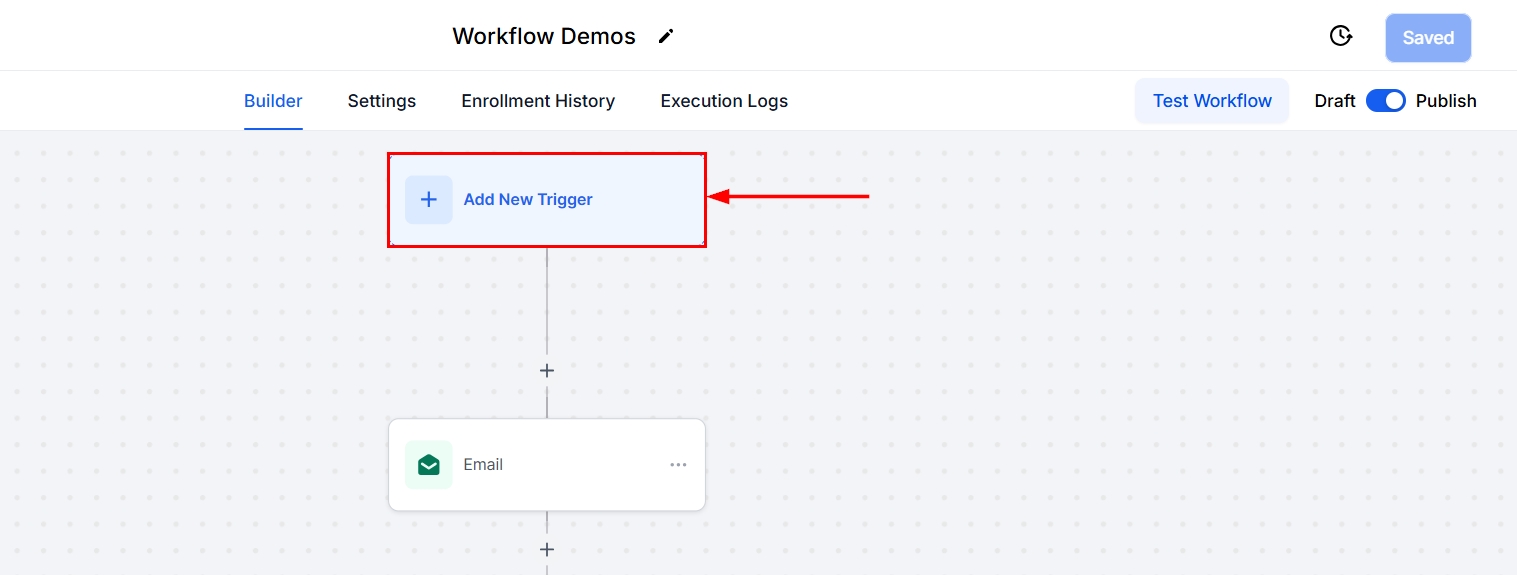Image resolution: width=1517 pixels, height=575 pixels.
Task: Open the Email step three-dot menu
Action: (x=678, y=465)
